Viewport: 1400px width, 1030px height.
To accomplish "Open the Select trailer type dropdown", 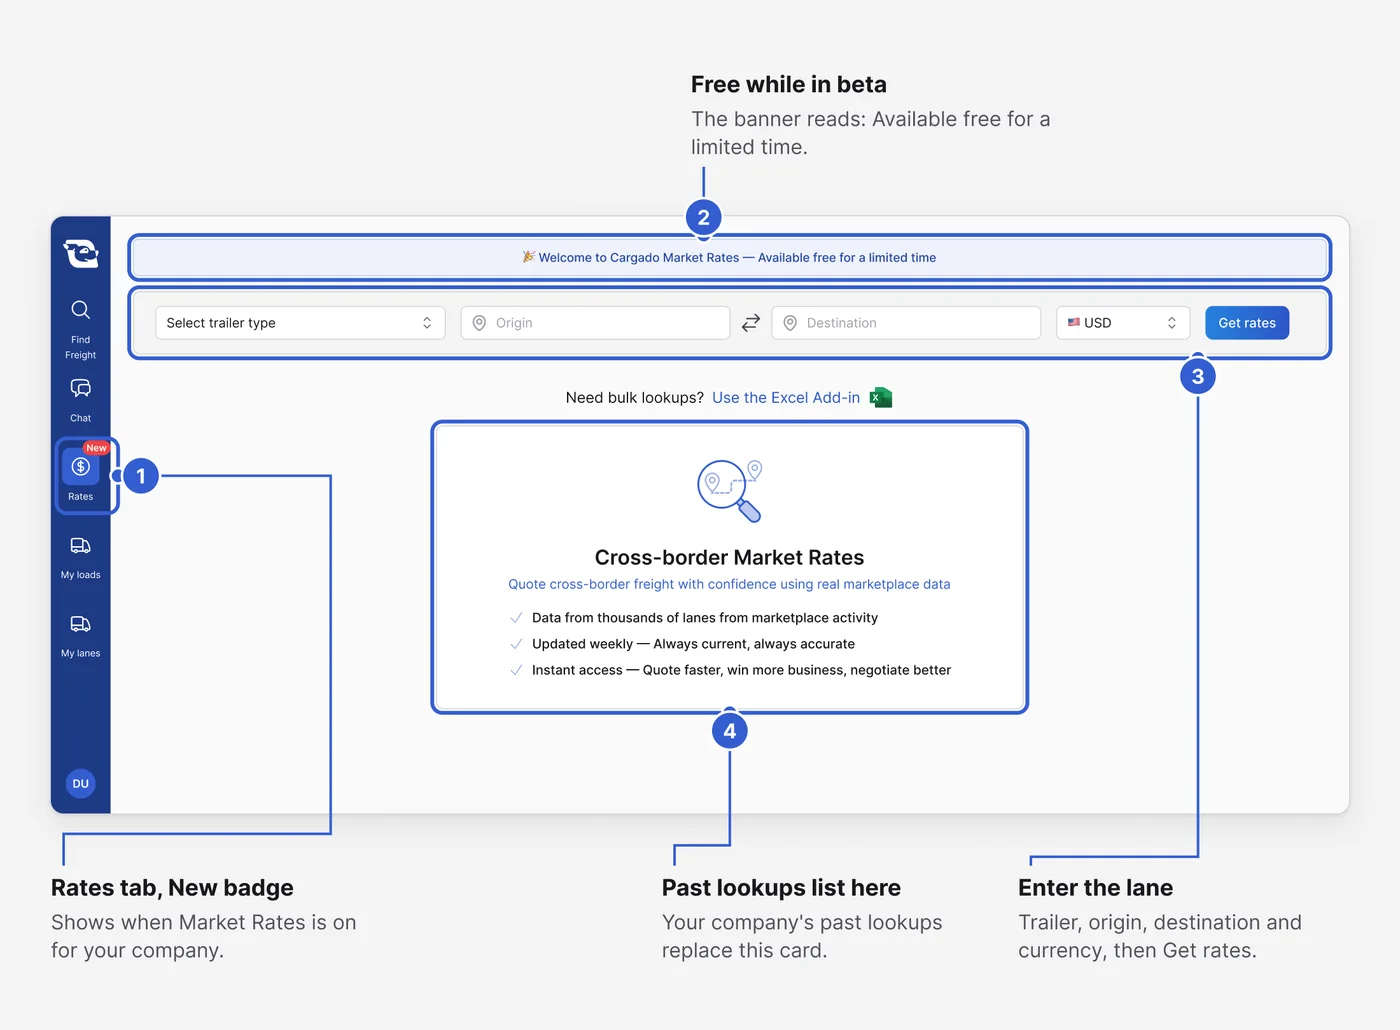I will [300, 323].
